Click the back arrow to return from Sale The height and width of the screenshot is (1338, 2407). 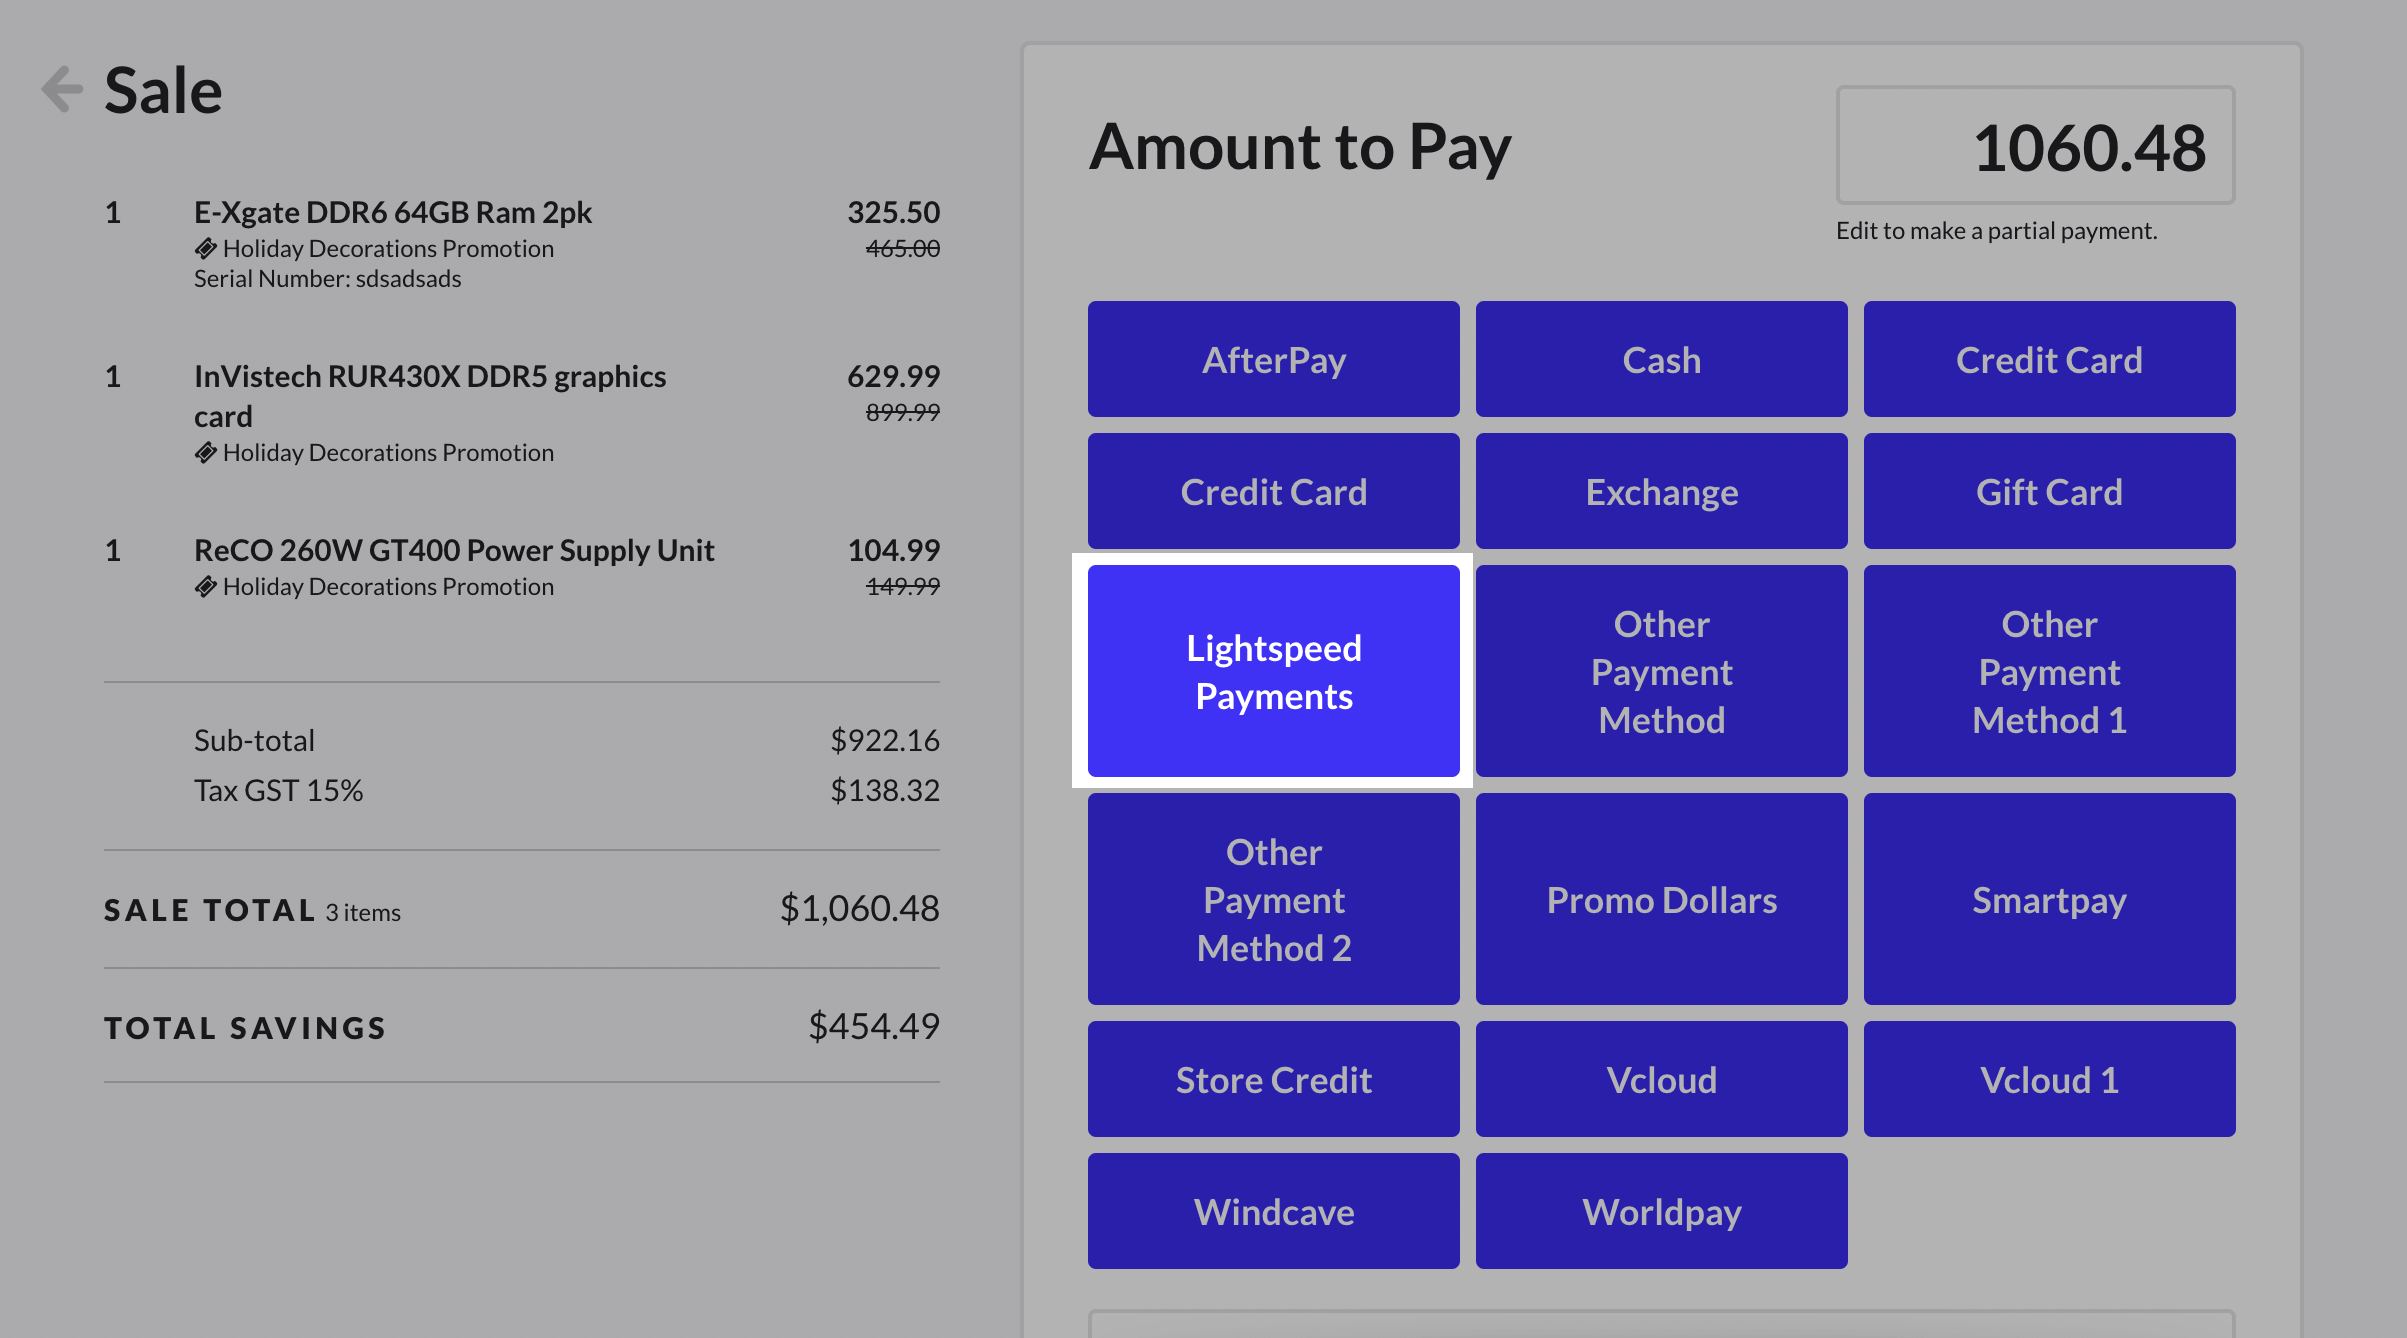[x=62, y=88]
